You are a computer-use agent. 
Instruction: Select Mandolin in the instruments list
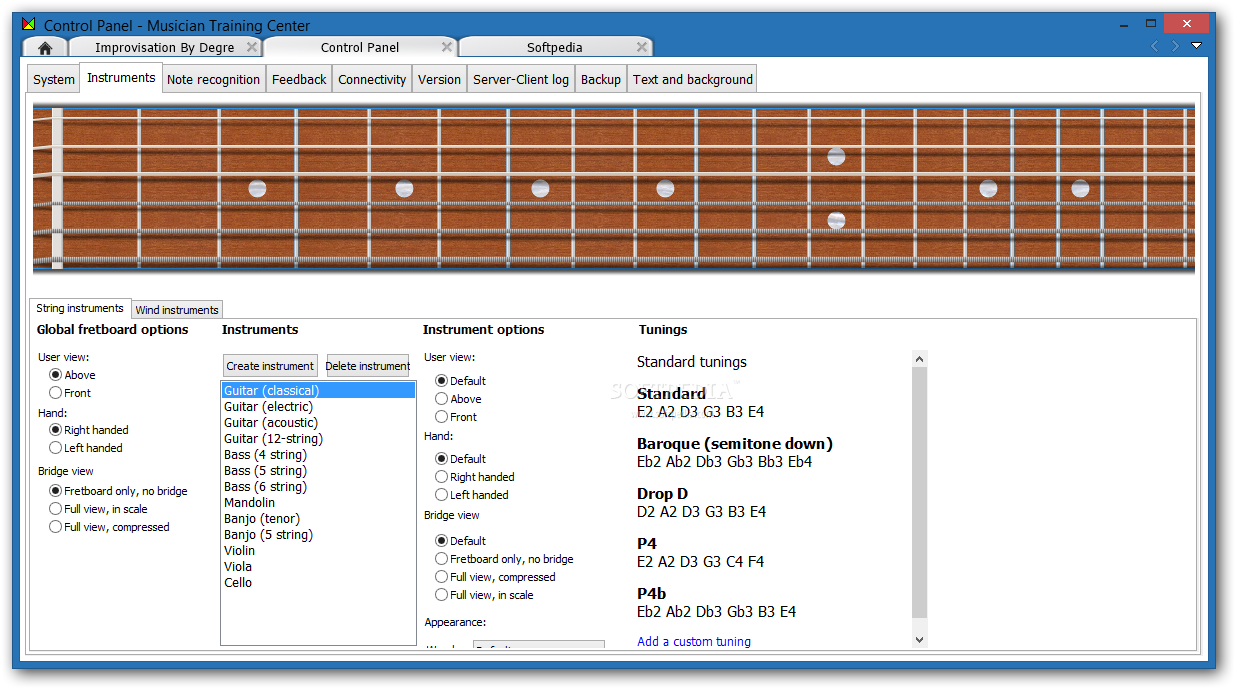pyautogui.click(x=318, y=503)
